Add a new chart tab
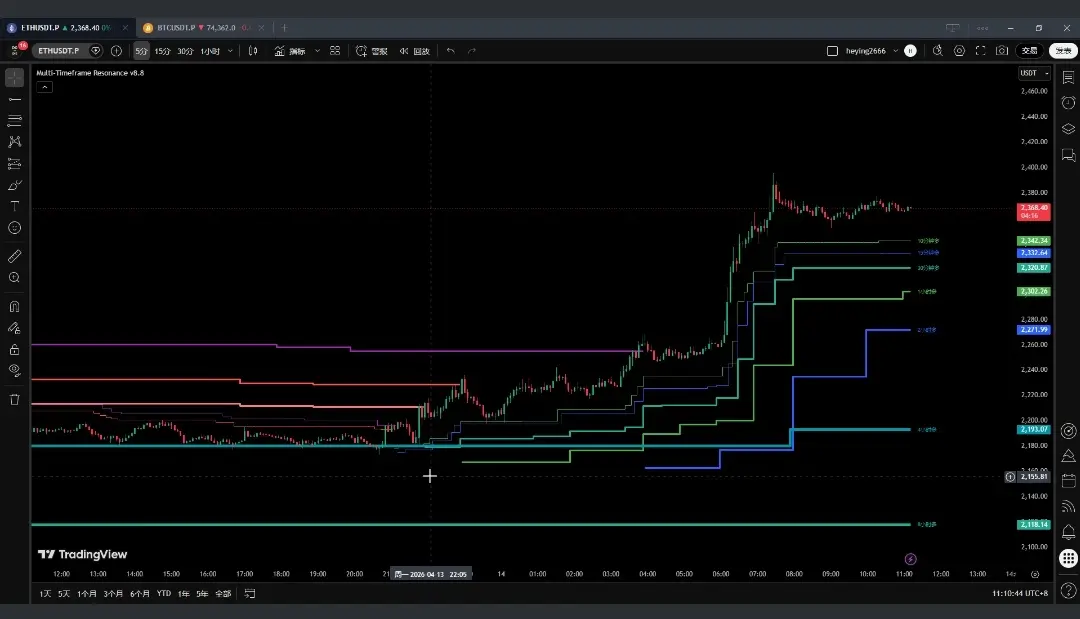1080x619 pixels. tap(284, 28)
